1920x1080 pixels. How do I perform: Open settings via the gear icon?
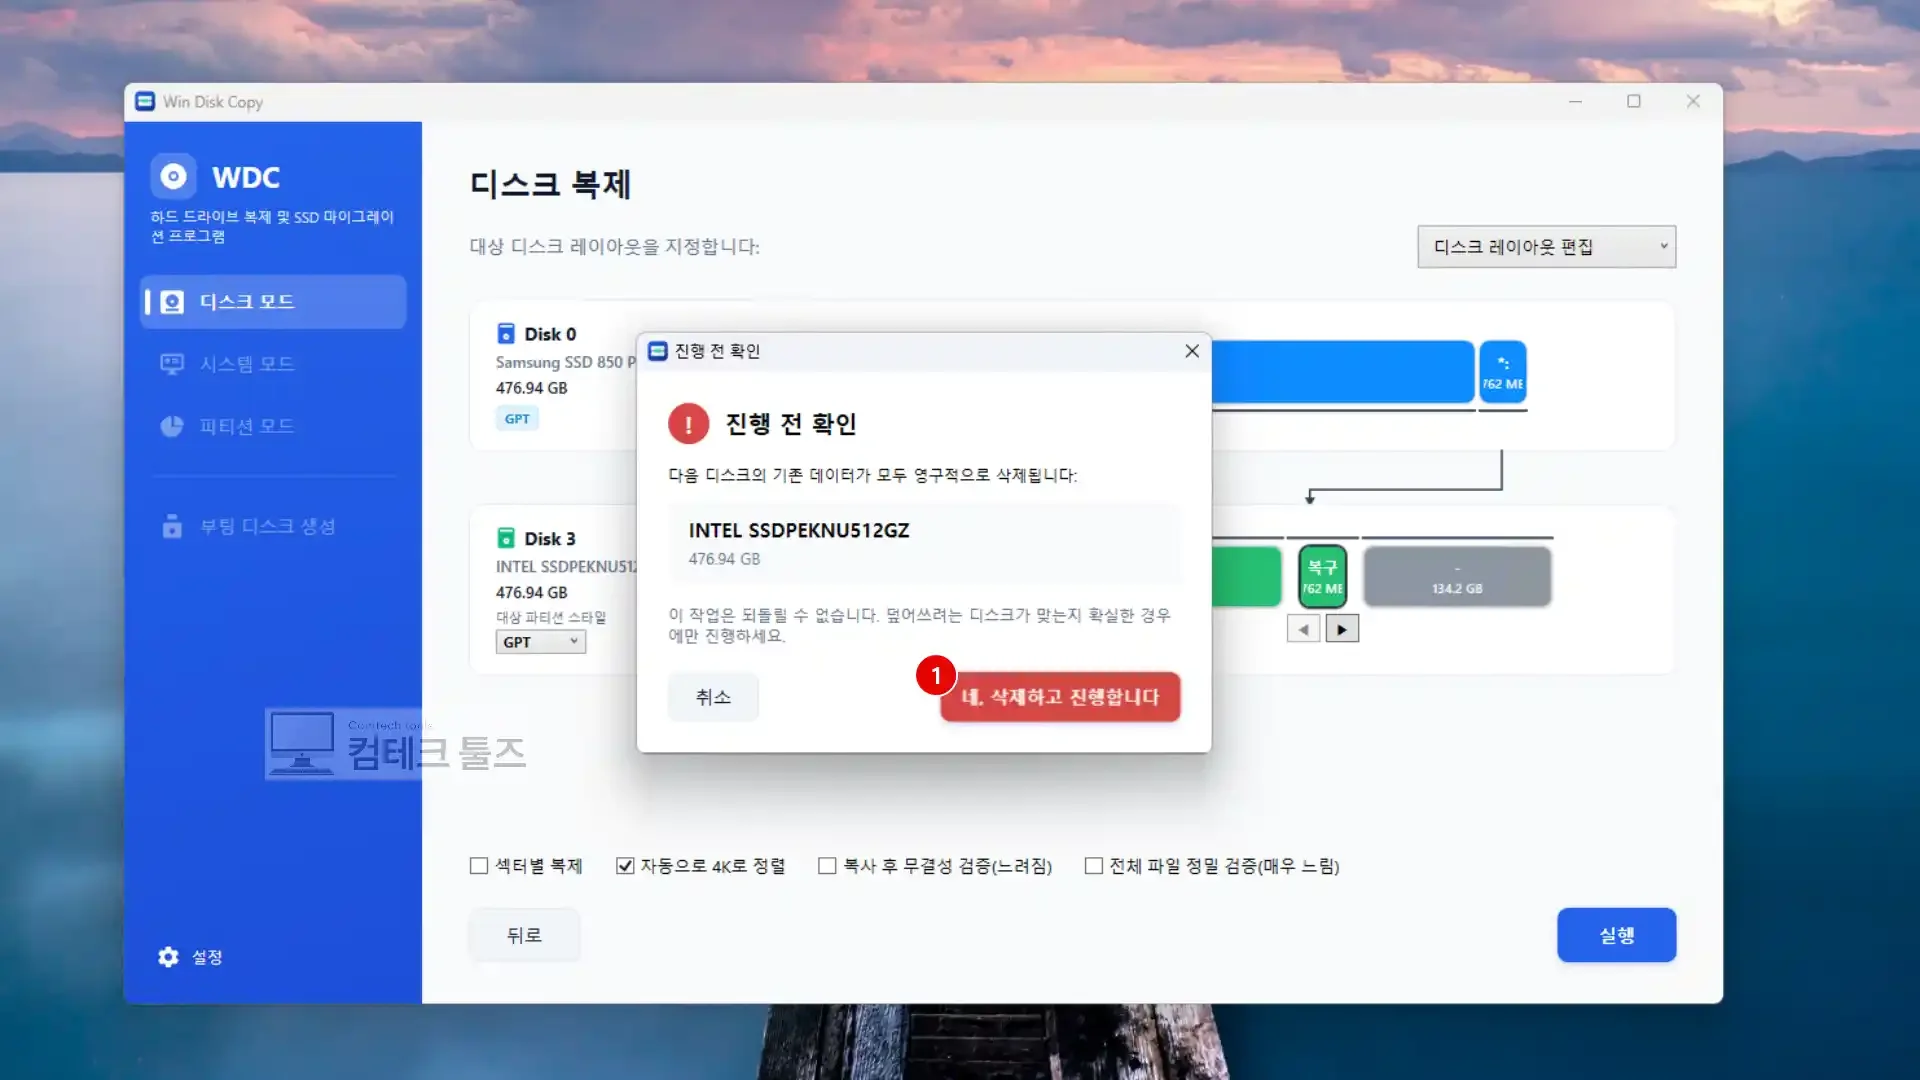[168, 957]
